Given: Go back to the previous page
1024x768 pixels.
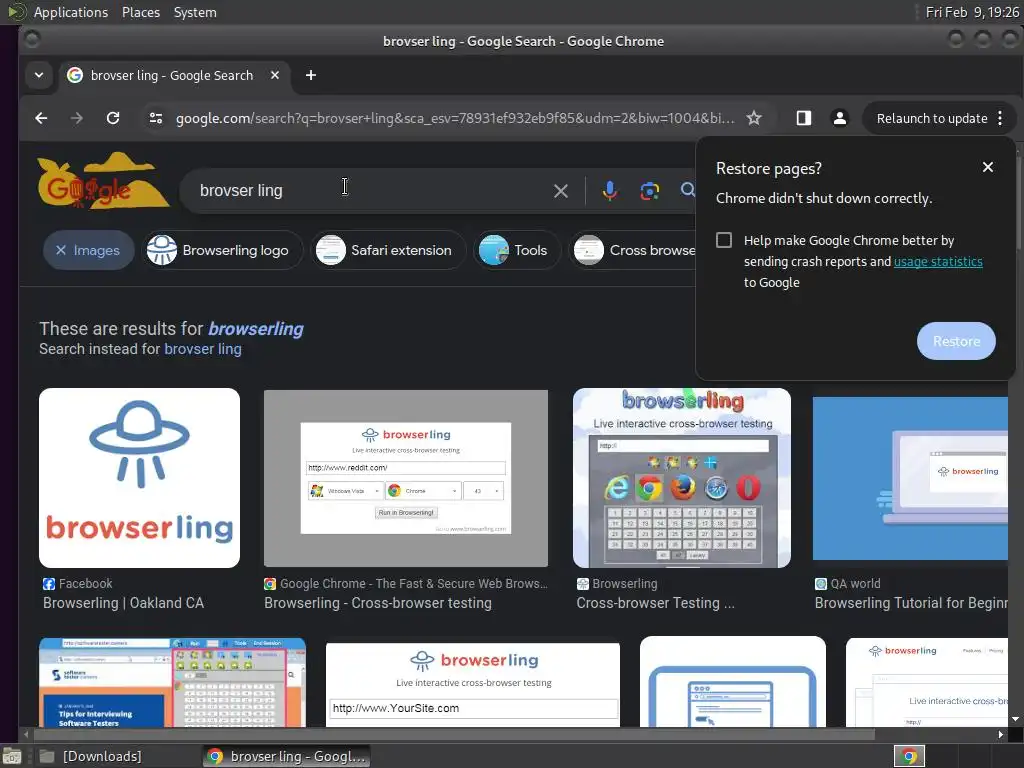Looking at the screenshot, I should [x=41, y=118].
